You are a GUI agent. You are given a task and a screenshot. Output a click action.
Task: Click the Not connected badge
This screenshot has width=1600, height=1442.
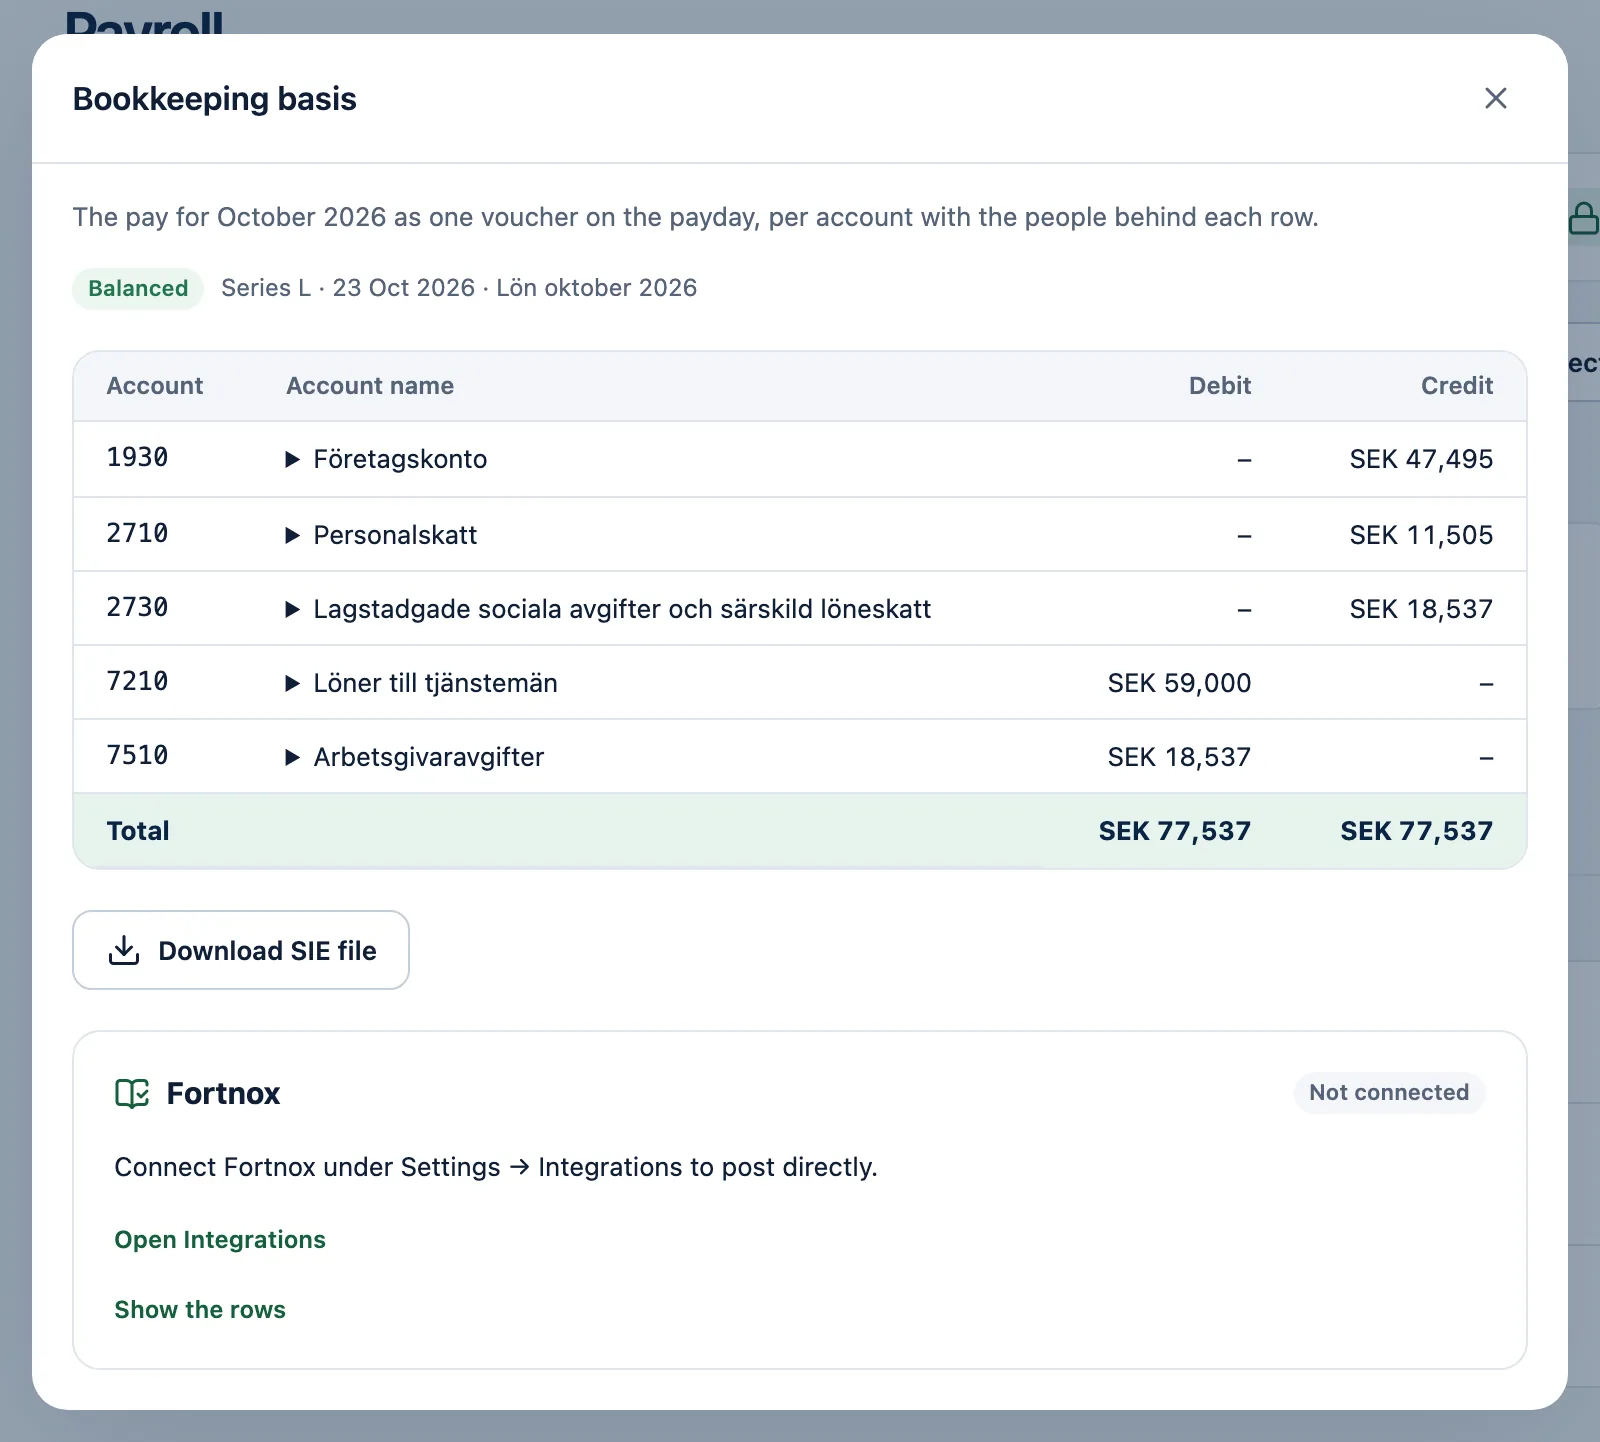(1389, 1092)
